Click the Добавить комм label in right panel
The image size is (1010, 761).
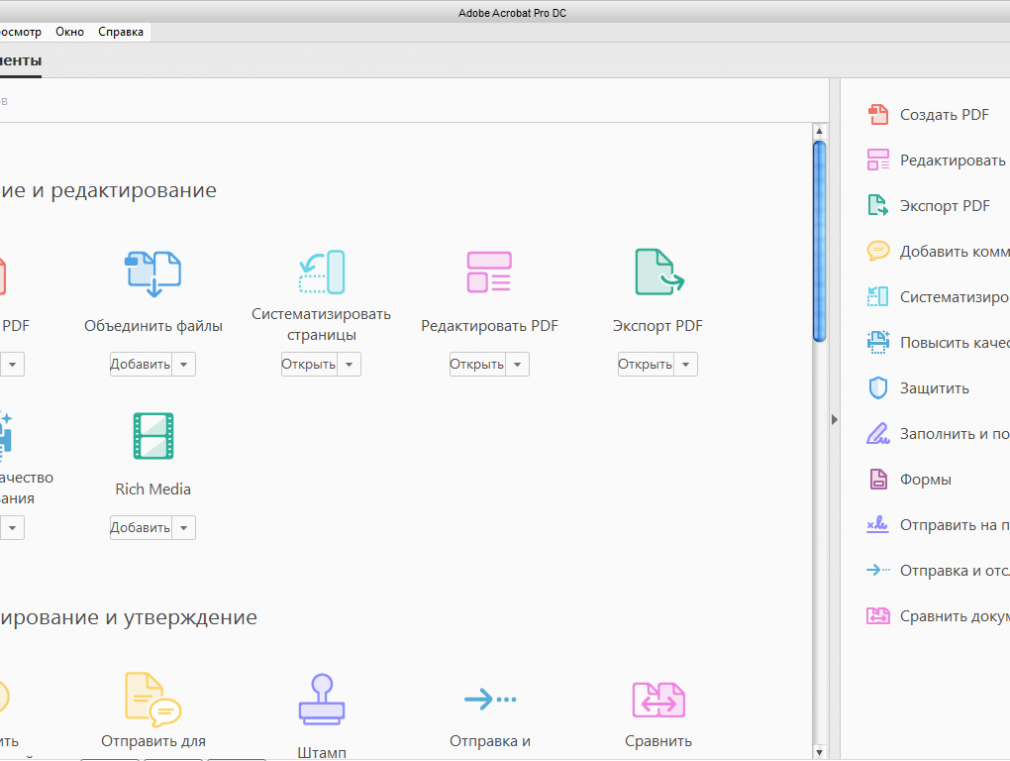coord(955,252)
